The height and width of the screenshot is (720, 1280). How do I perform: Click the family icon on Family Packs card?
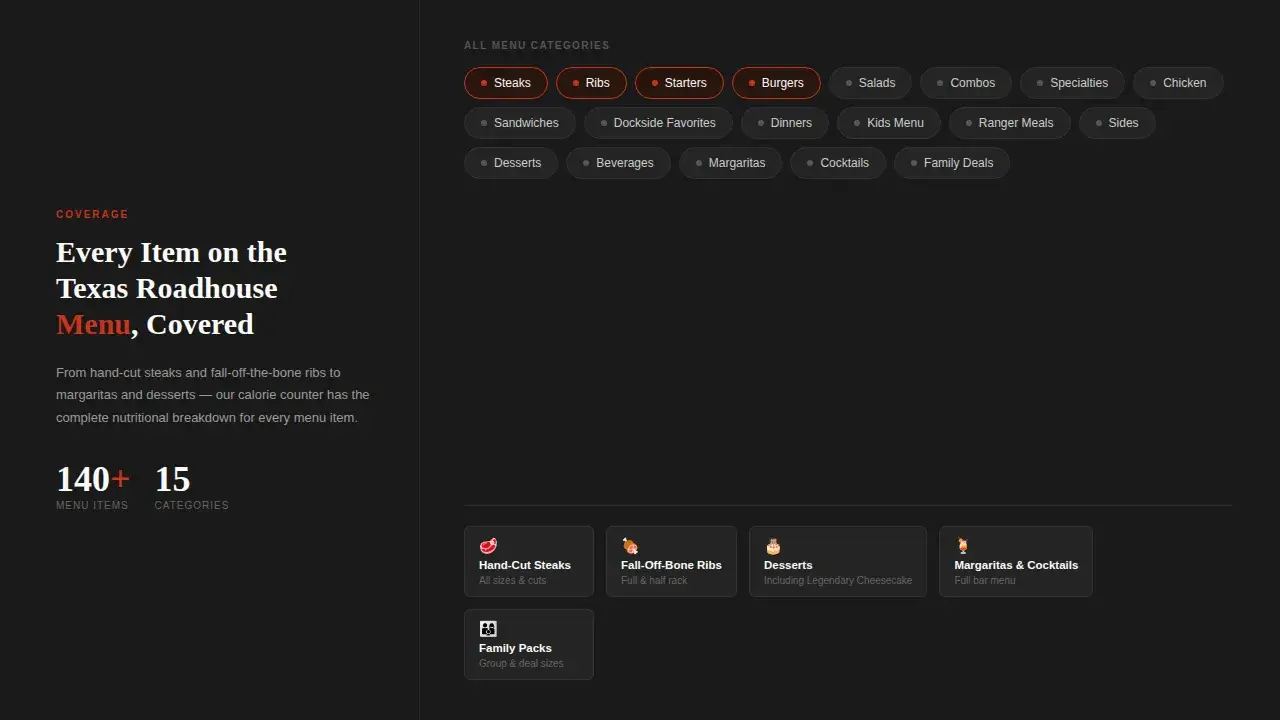488,629
